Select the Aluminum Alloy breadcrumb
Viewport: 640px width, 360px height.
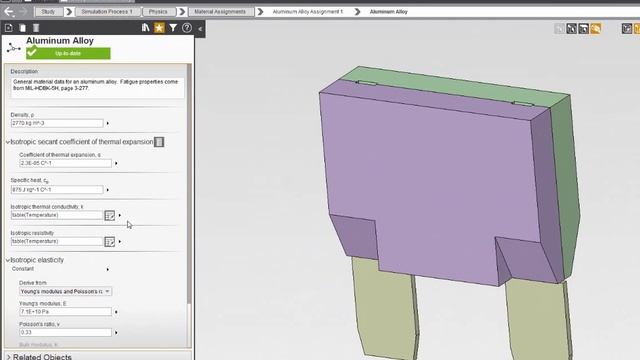389,12
